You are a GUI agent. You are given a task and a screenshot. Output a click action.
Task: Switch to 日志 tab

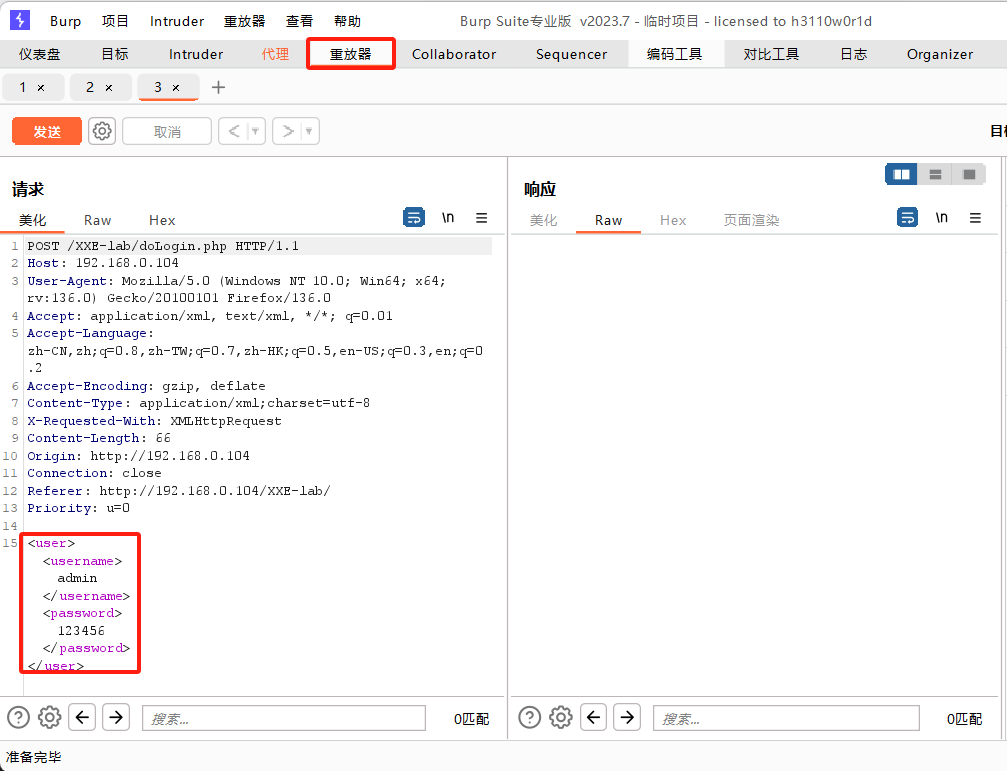pos(854,54)
